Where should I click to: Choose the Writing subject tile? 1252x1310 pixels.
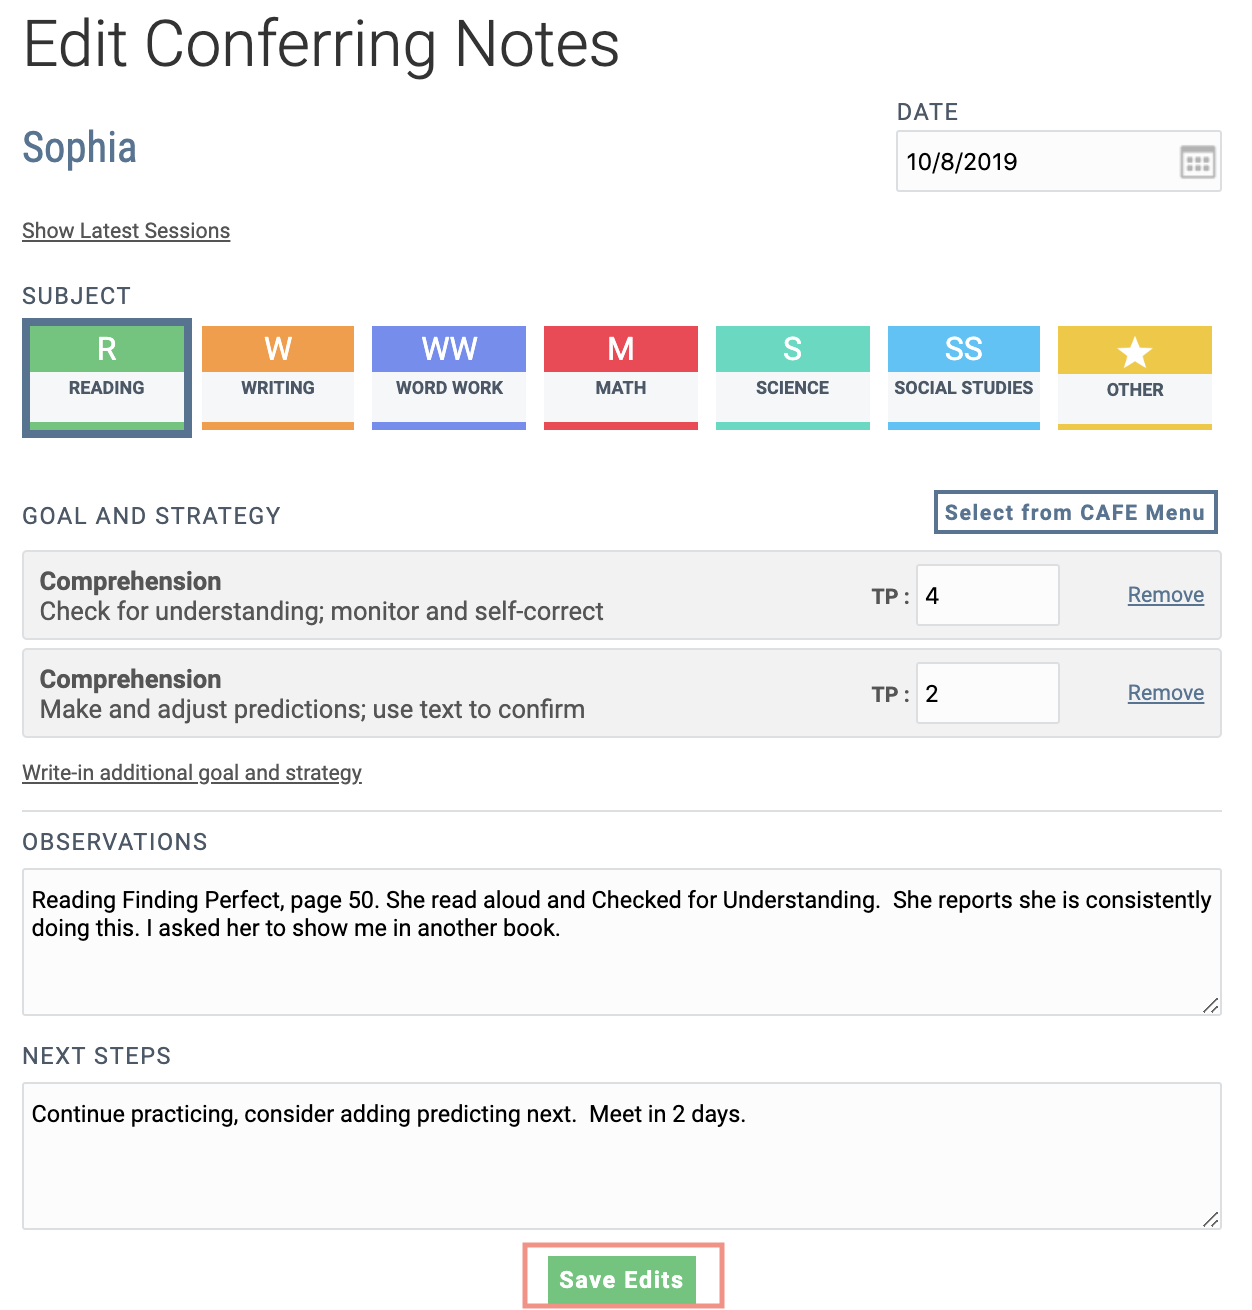[x=278, y=377]
